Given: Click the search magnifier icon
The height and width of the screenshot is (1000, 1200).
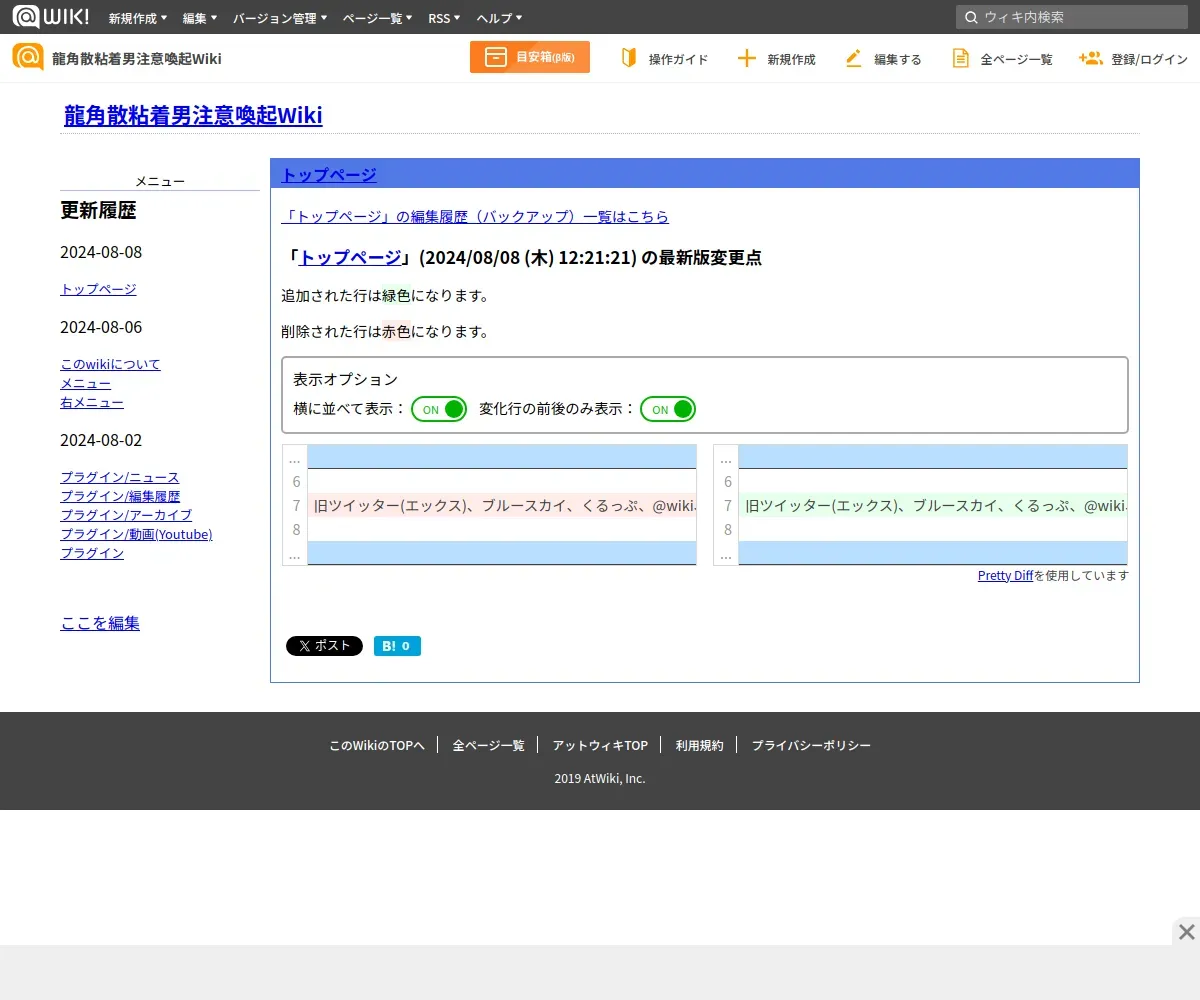Looking at the screenshot, I should tap(971, 17).
